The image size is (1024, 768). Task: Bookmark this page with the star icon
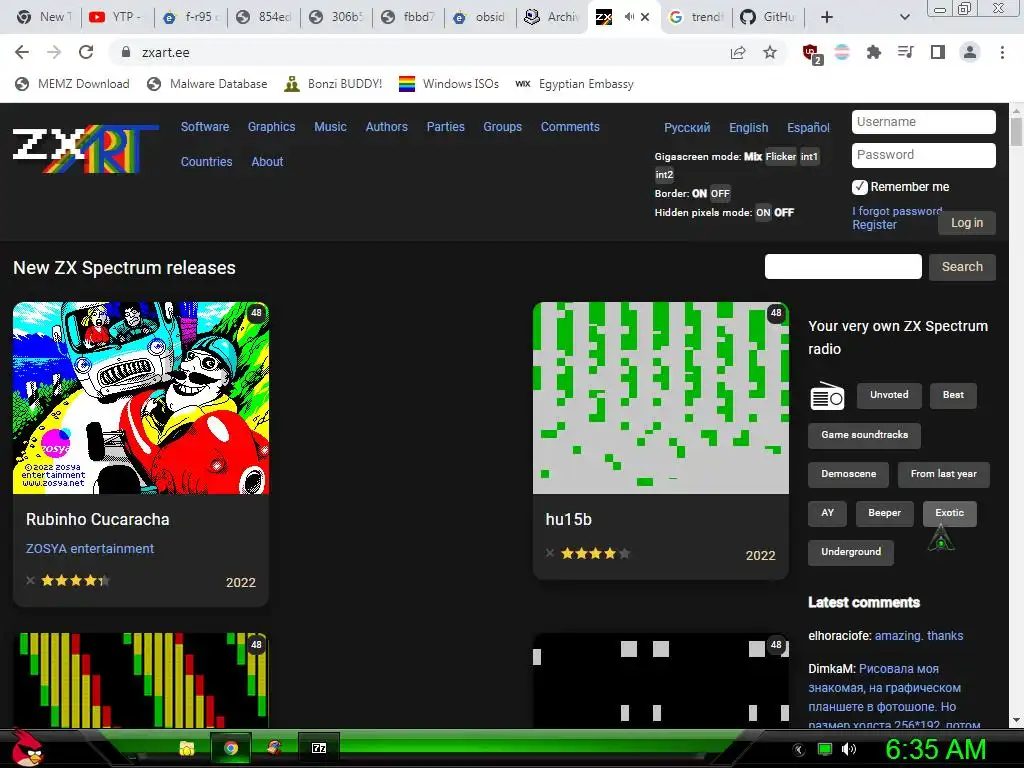pos(770,52)
